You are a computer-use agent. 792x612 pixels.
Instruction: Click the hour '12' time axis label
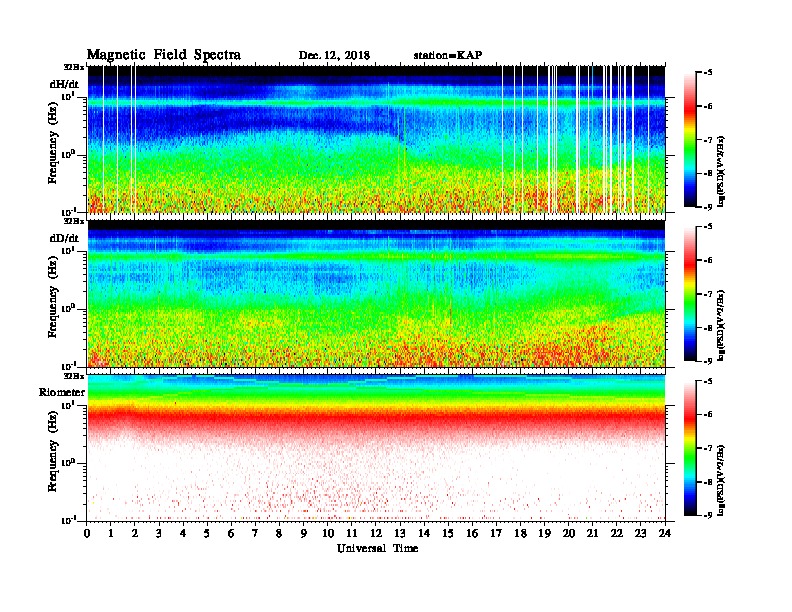point(376,533)
